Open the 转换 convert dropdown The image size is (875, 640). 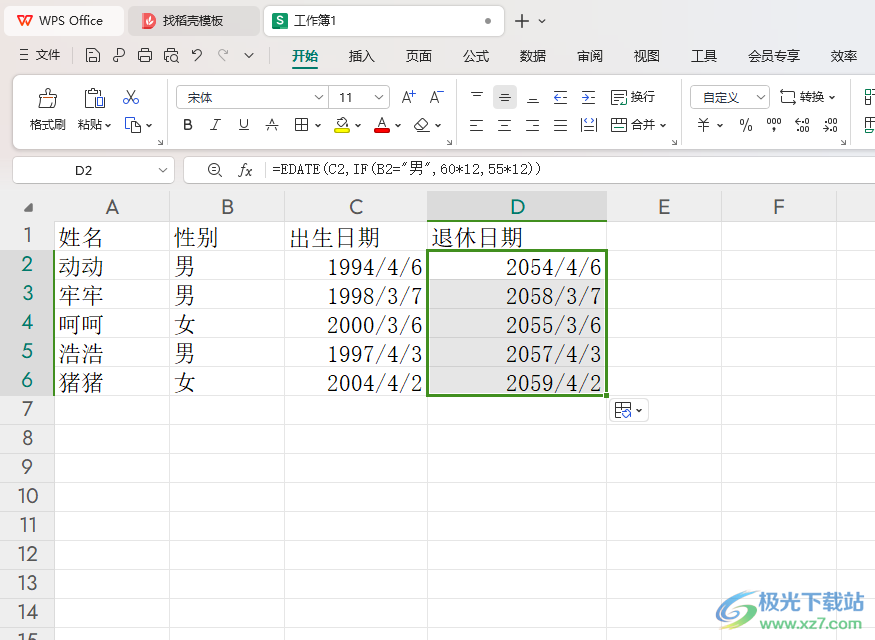tap(807, 97)
